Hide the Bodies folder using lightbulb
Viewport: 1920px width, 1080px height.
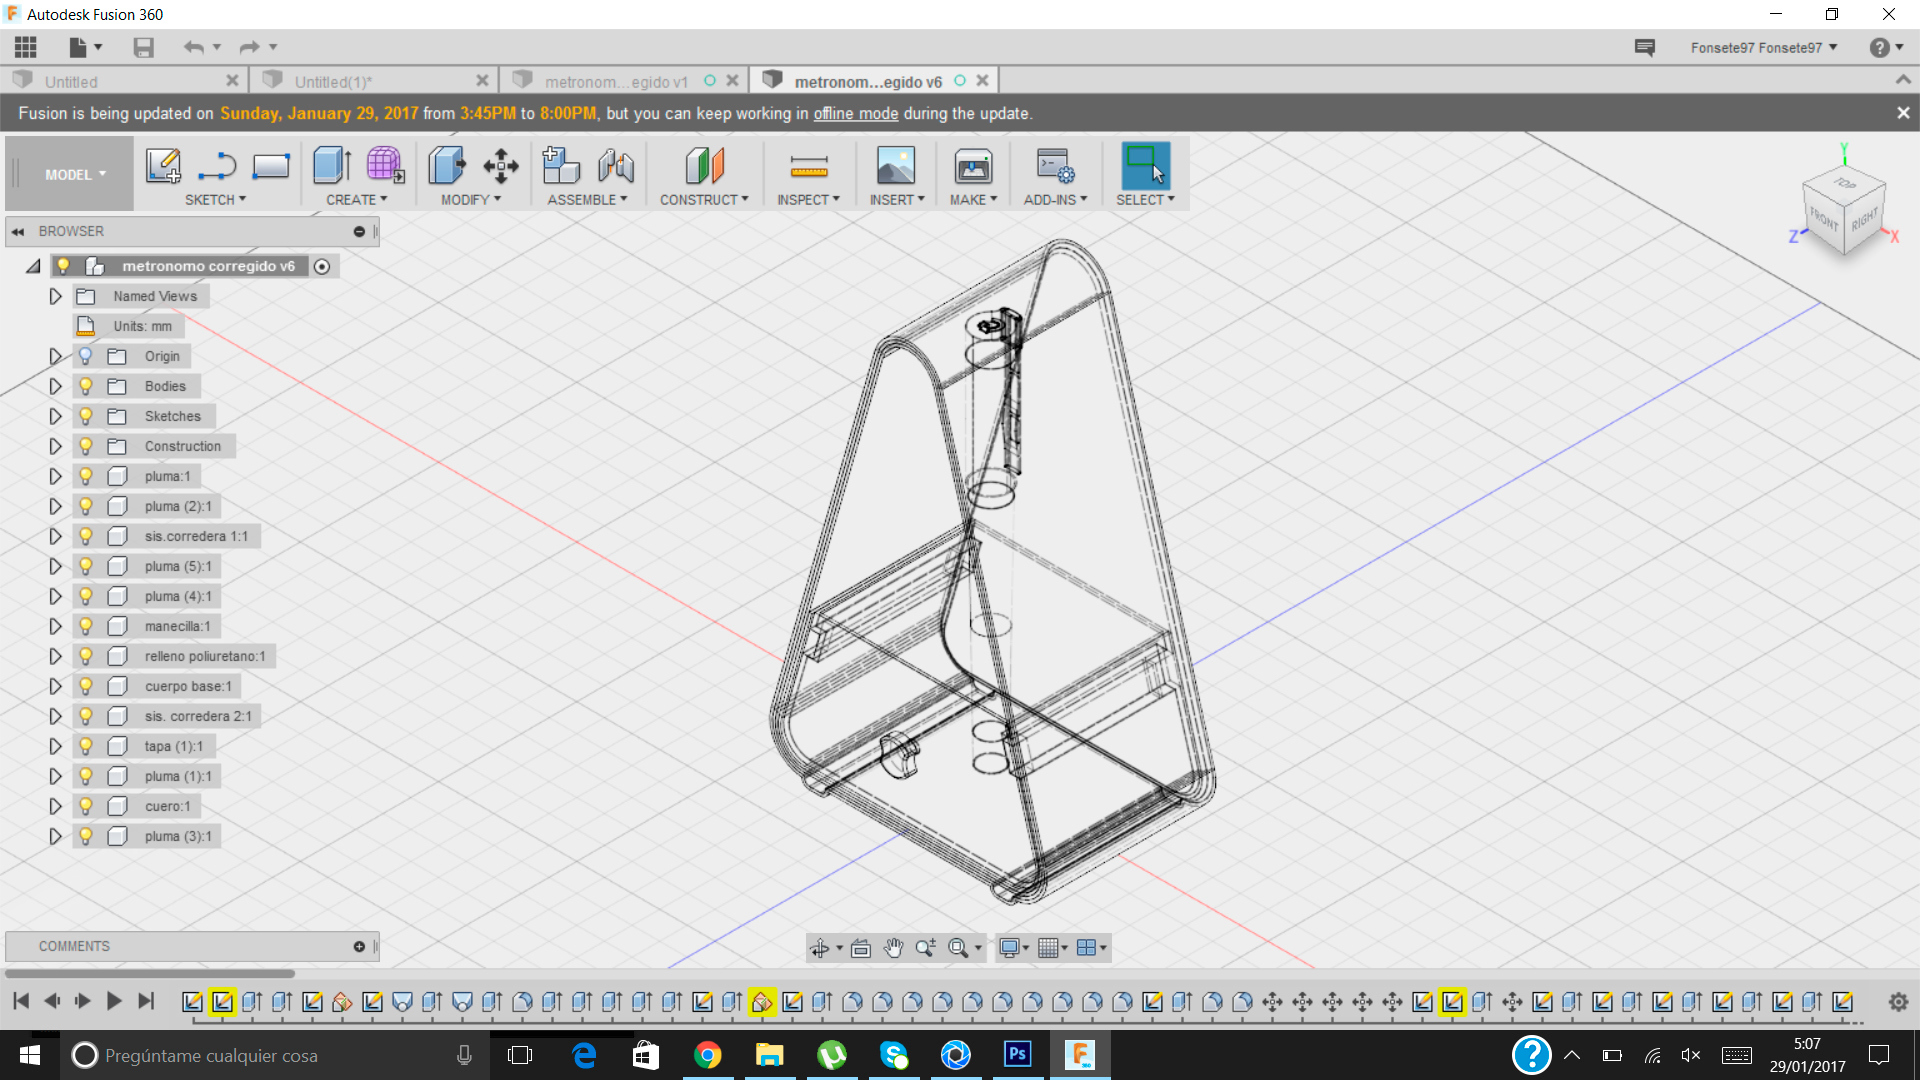(86, 386)
